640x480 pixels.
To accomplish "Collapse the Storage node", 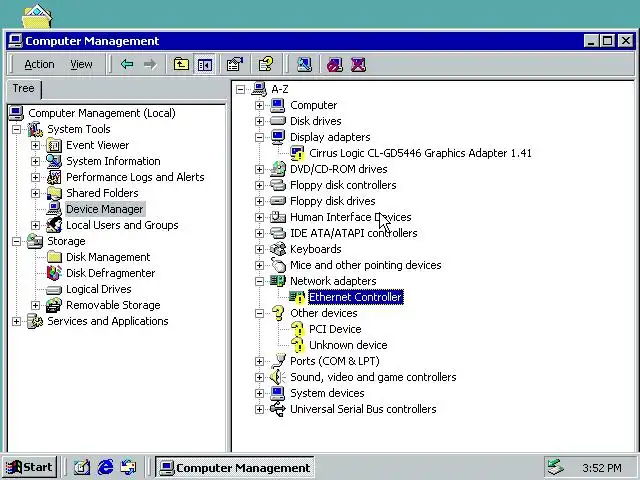I will (16, 242).
